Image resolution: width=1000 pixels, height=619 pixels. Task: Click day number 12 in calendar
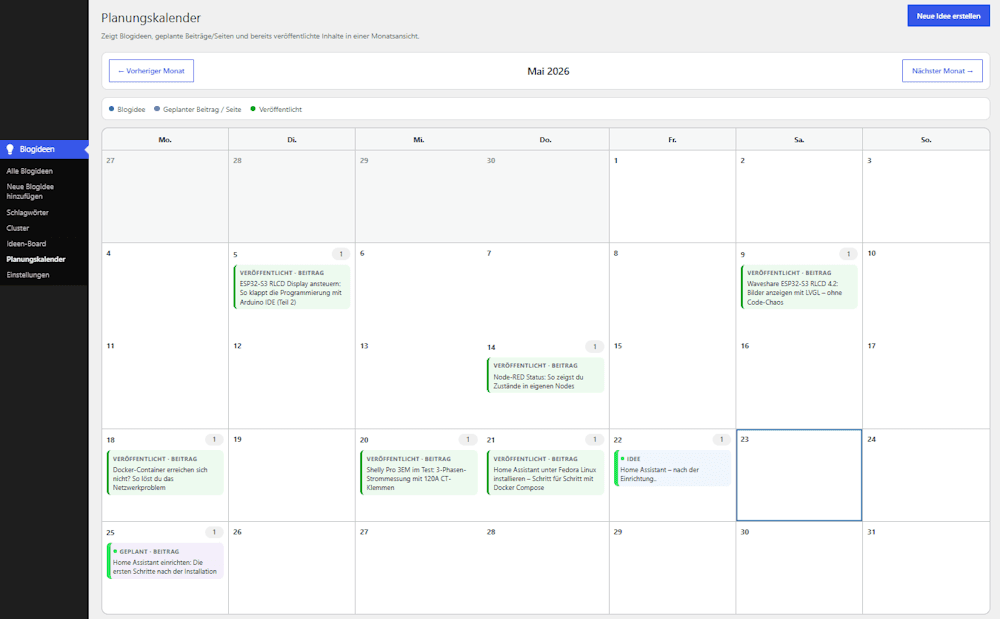point(237,346)
